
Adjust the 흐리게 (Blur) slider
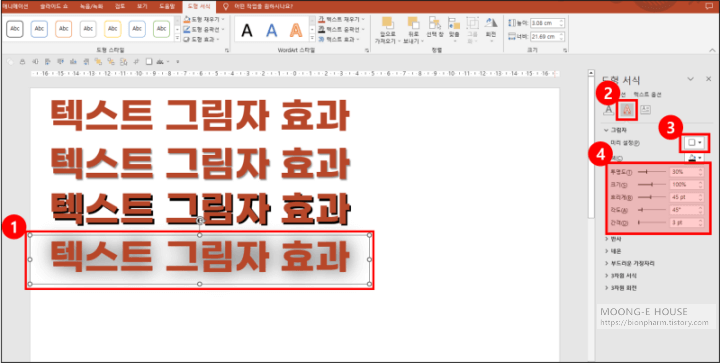click(x=652, y=197)
